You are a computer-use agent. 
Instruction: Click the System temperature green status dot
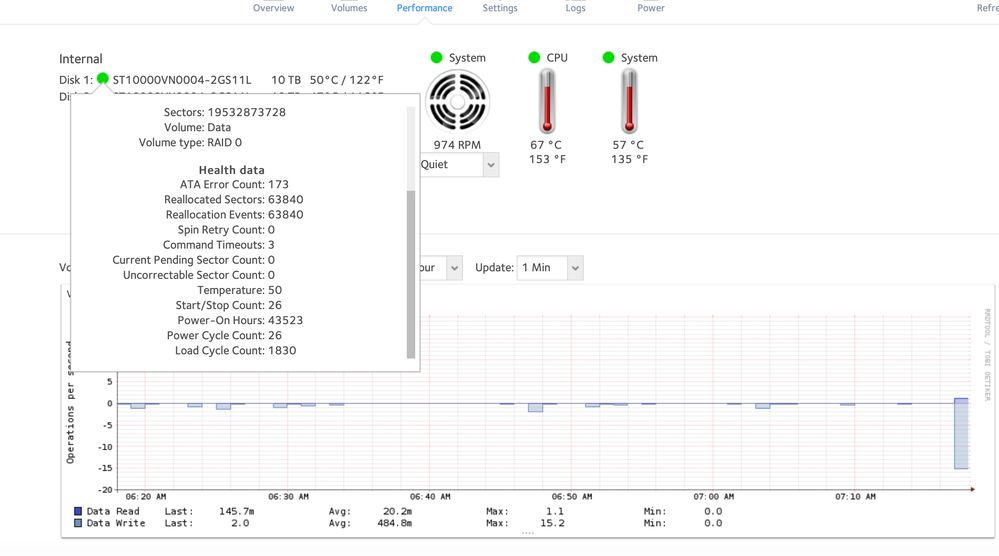click(608, 57)
